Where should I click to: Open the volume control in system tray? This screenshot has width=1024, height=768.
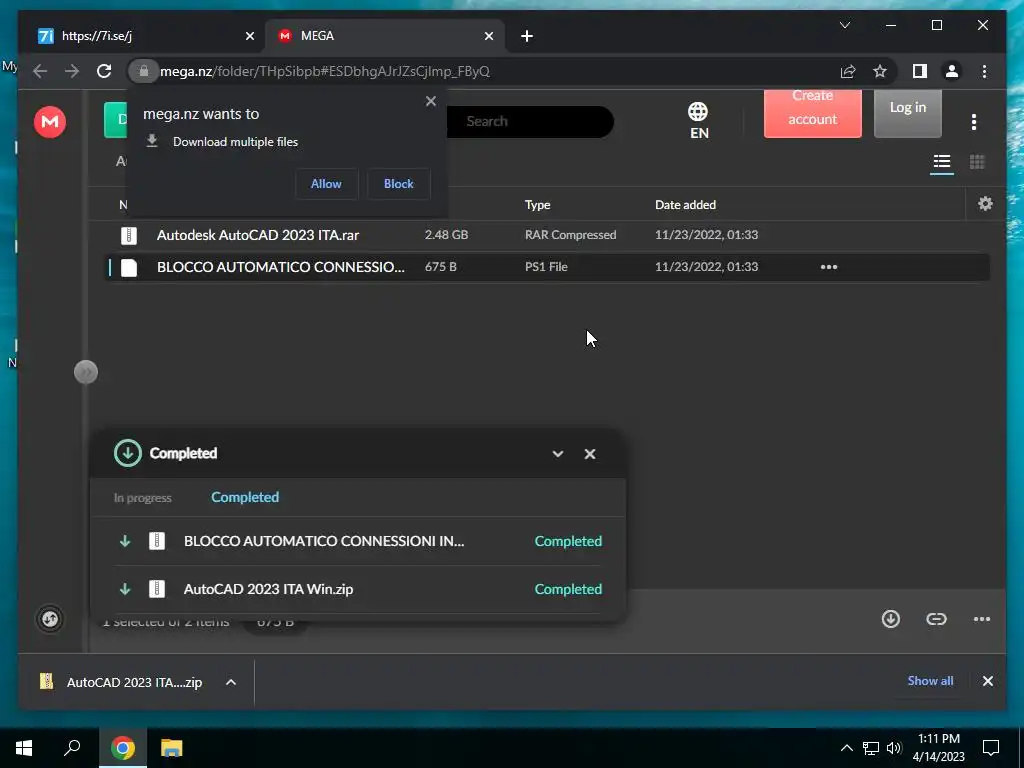tap(894, 748)
